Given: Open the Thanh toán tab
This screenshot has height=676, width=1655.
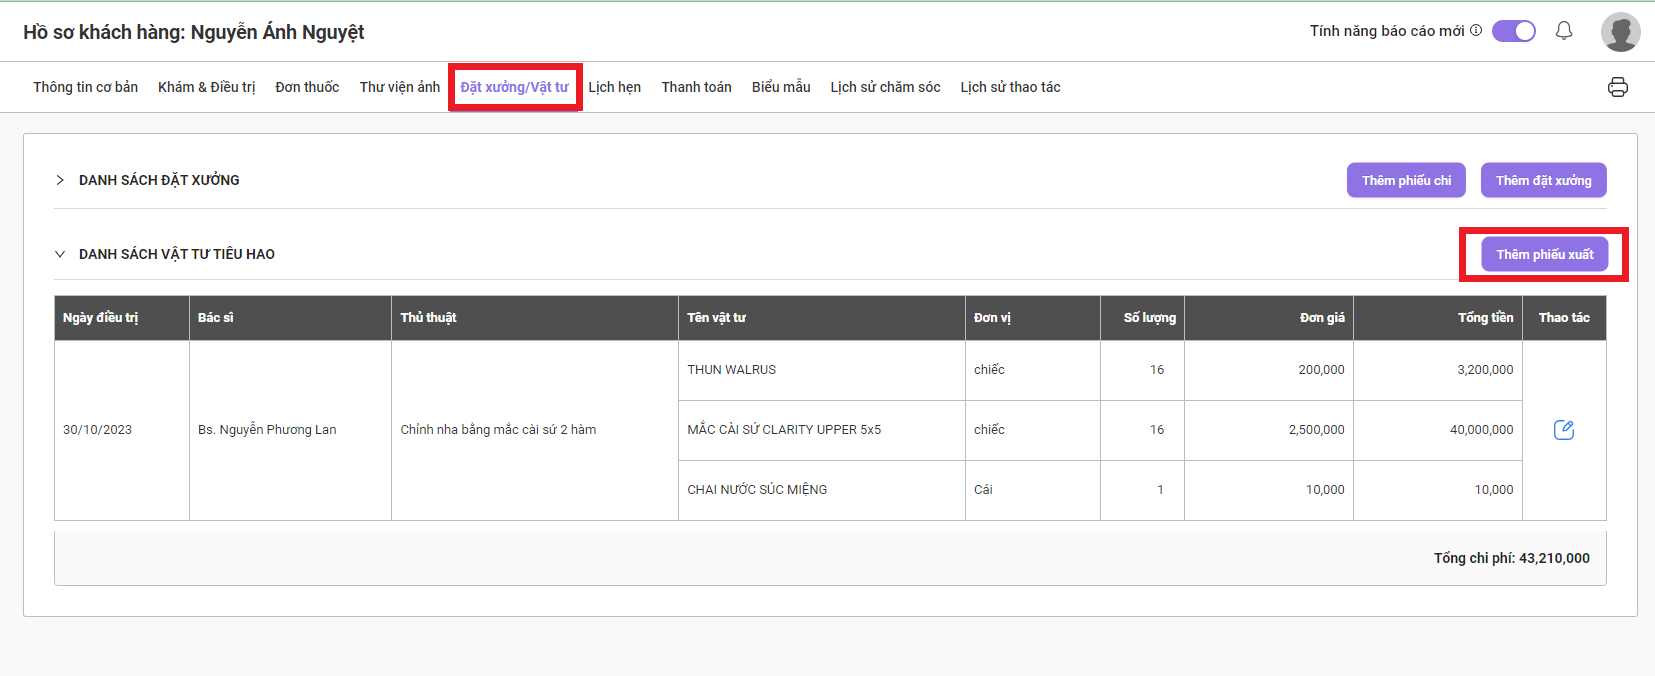Looking at the screenshot, I should click(x=696, y=87).
